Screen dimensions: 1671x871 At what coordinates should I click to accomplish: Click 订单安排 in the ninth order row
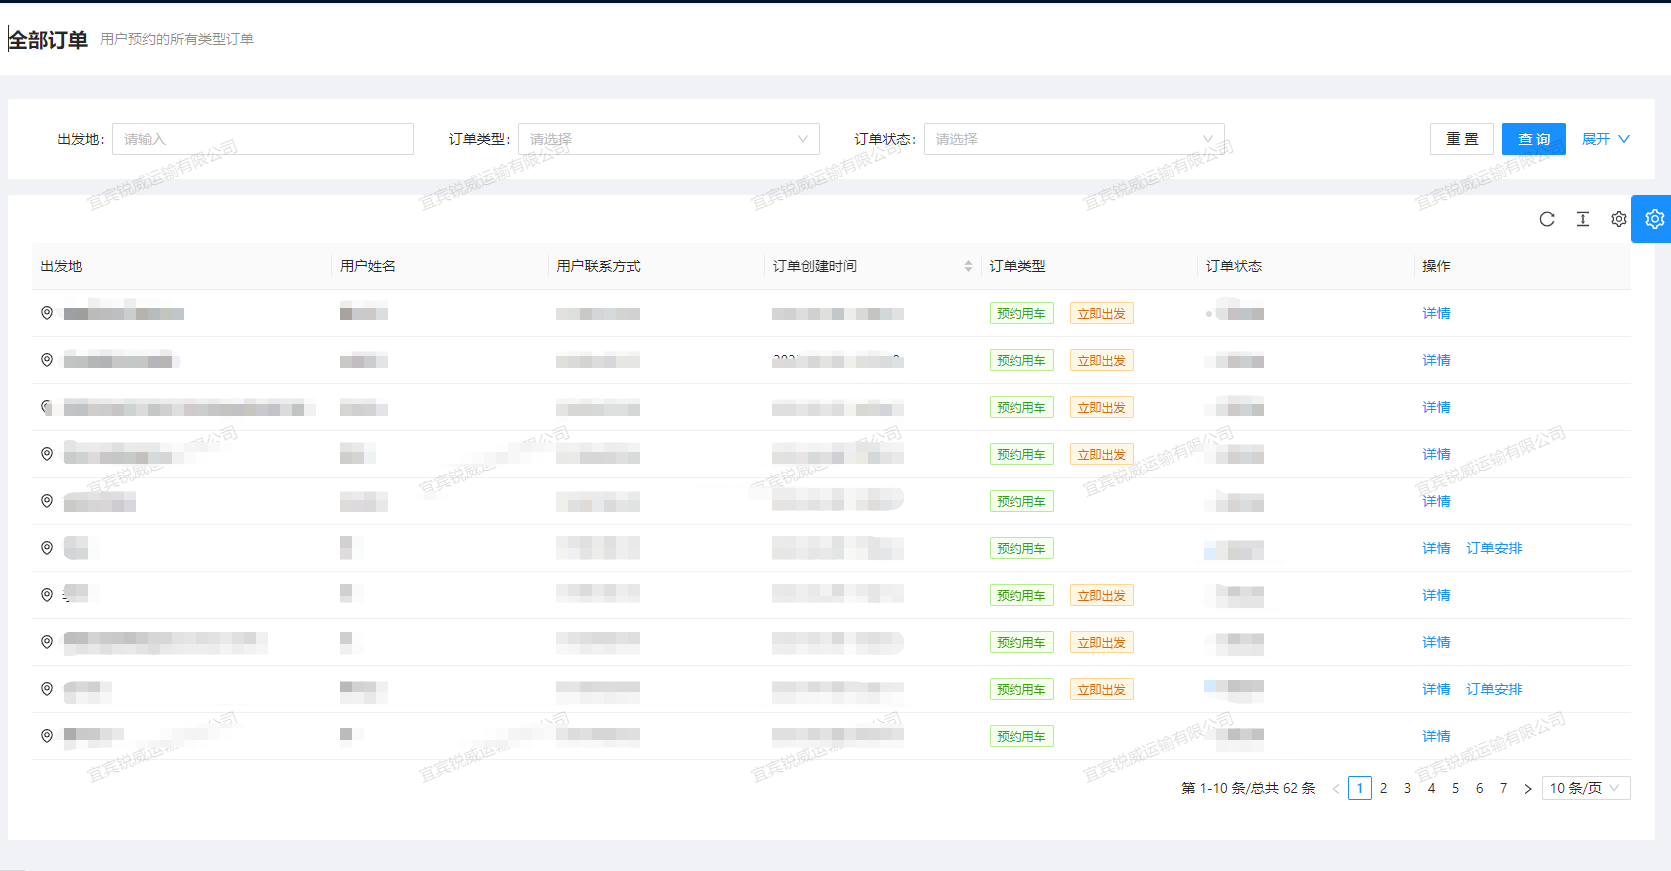pyautogui.click(x=1494, y=689)
